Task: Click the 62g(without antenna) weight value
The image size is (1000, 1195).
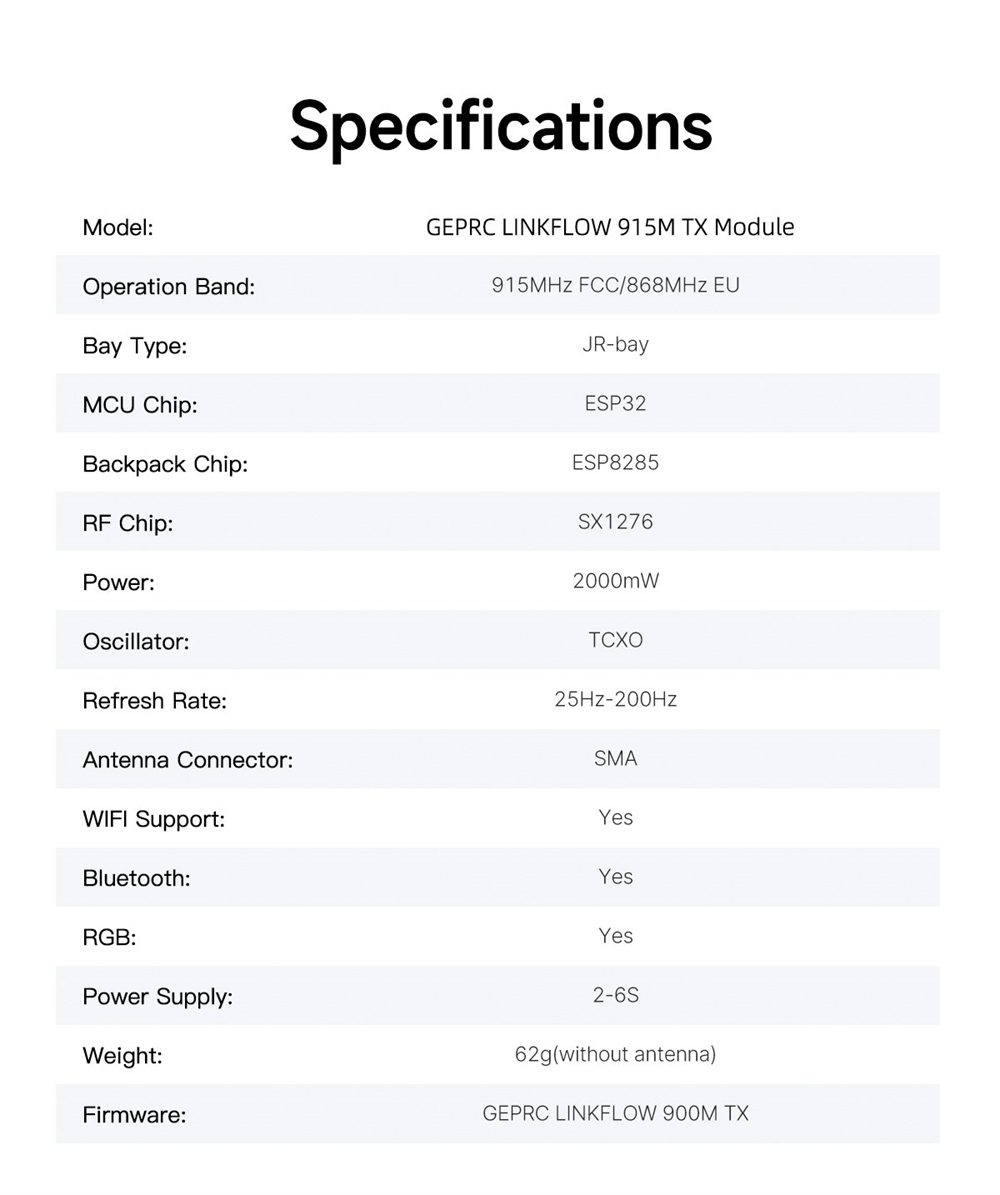Action: [615, 1054]
